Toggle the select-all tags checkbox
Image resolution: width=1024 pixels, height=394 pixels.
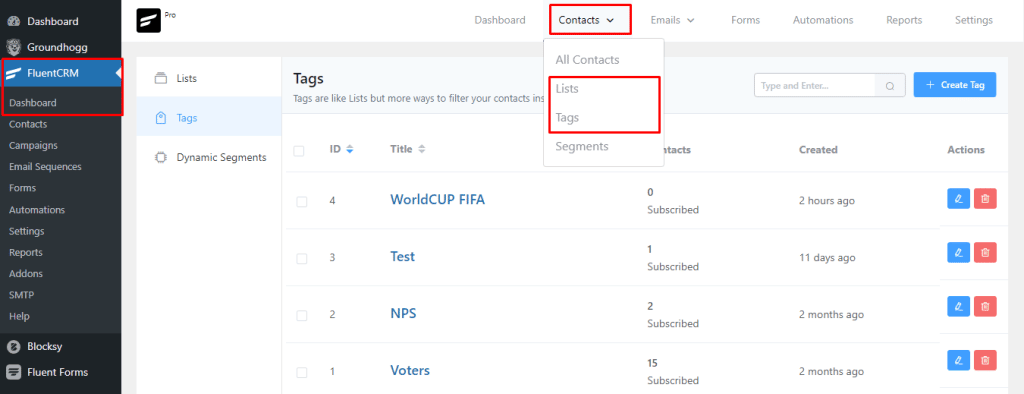(299, 151)
